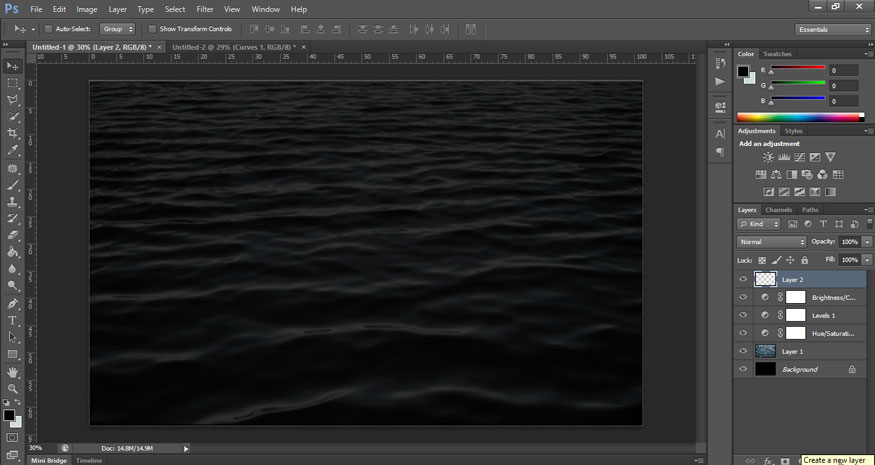
Task: Click the Brightness/Contrast adjustment icon
Action: (x=768, y=158)
